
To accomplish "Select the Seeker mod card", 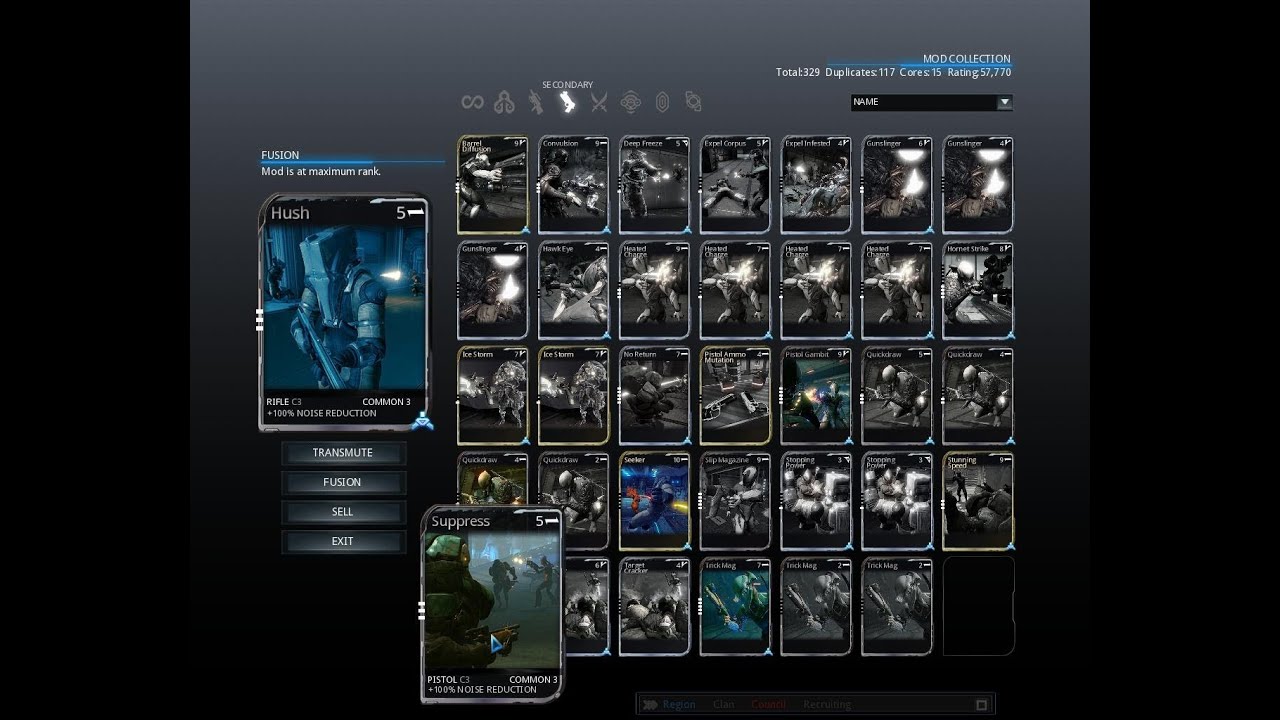I will point(655,501).
